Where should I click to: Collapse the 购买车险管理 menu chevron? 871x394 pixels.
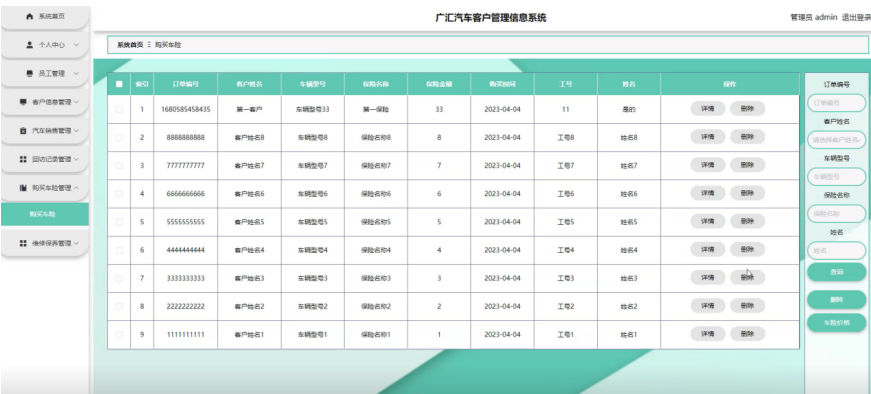[x=76, y=188]
